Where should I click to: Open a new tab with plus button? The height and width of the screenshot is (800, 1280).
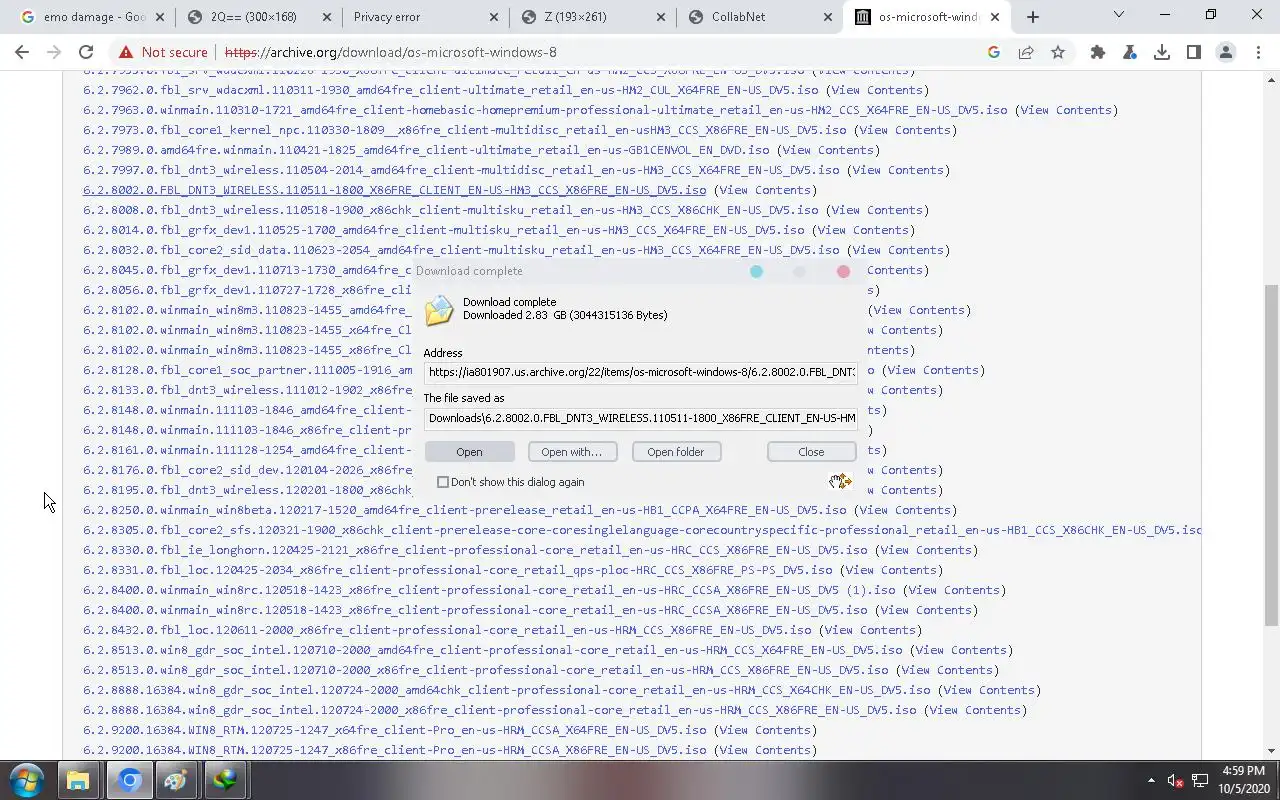tap(1033, 16)
